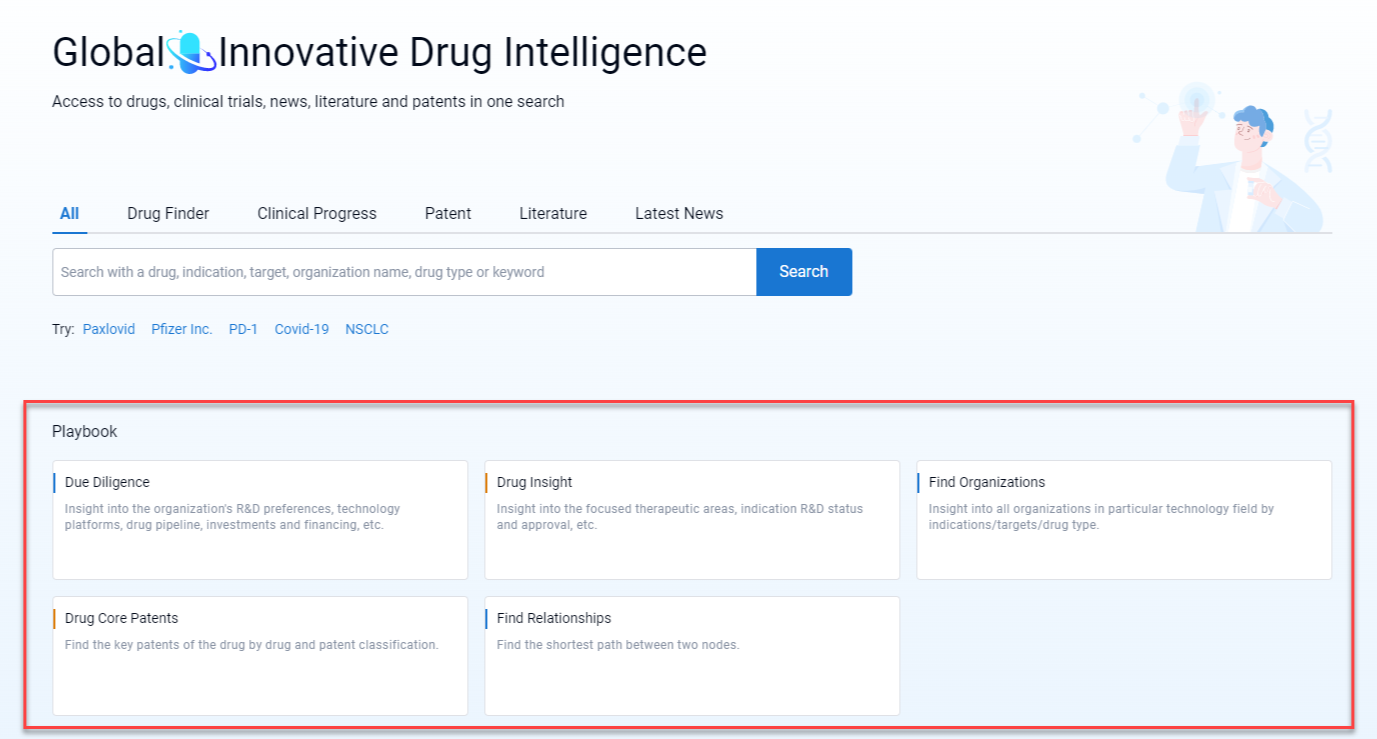Open the Find Organizations playbook card
This screenshot has width=1377, height=739.
click(x=1124, y=520)
